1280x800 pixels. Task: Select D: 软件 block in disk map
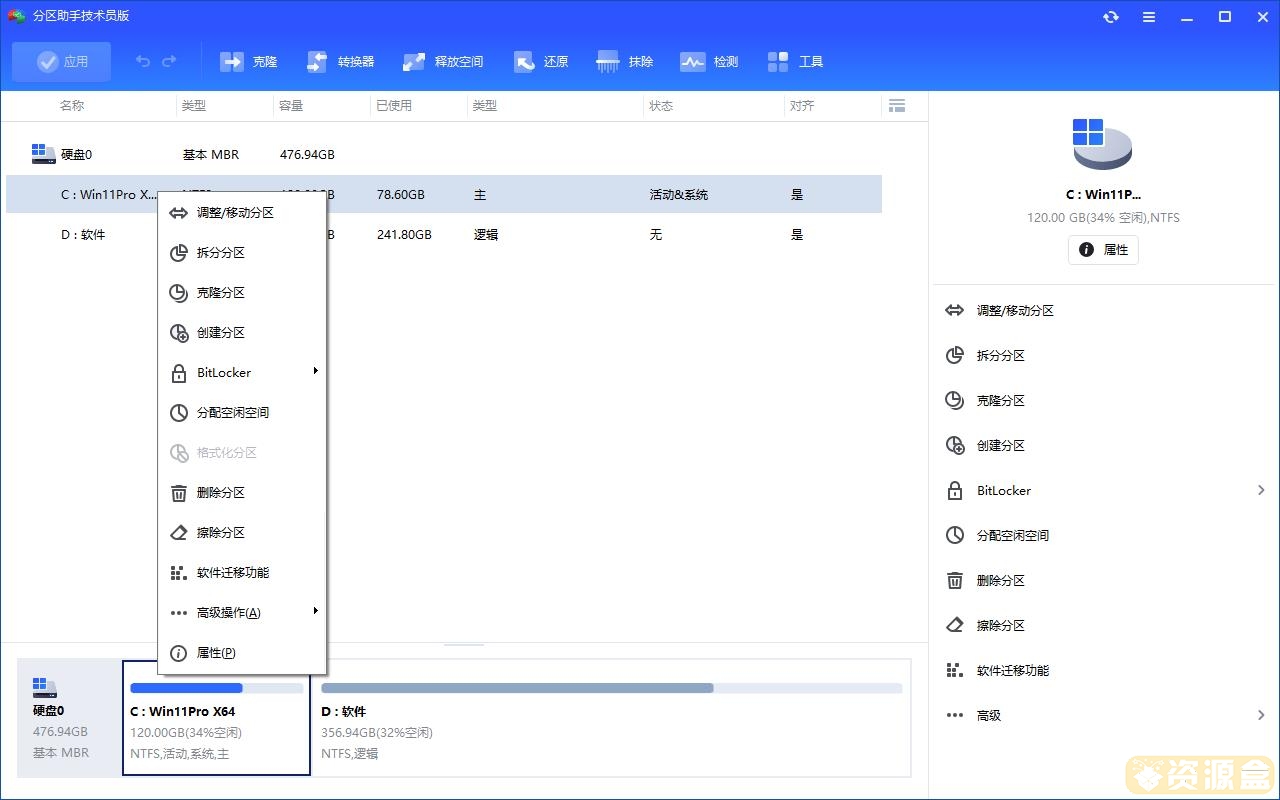[611, 718]
